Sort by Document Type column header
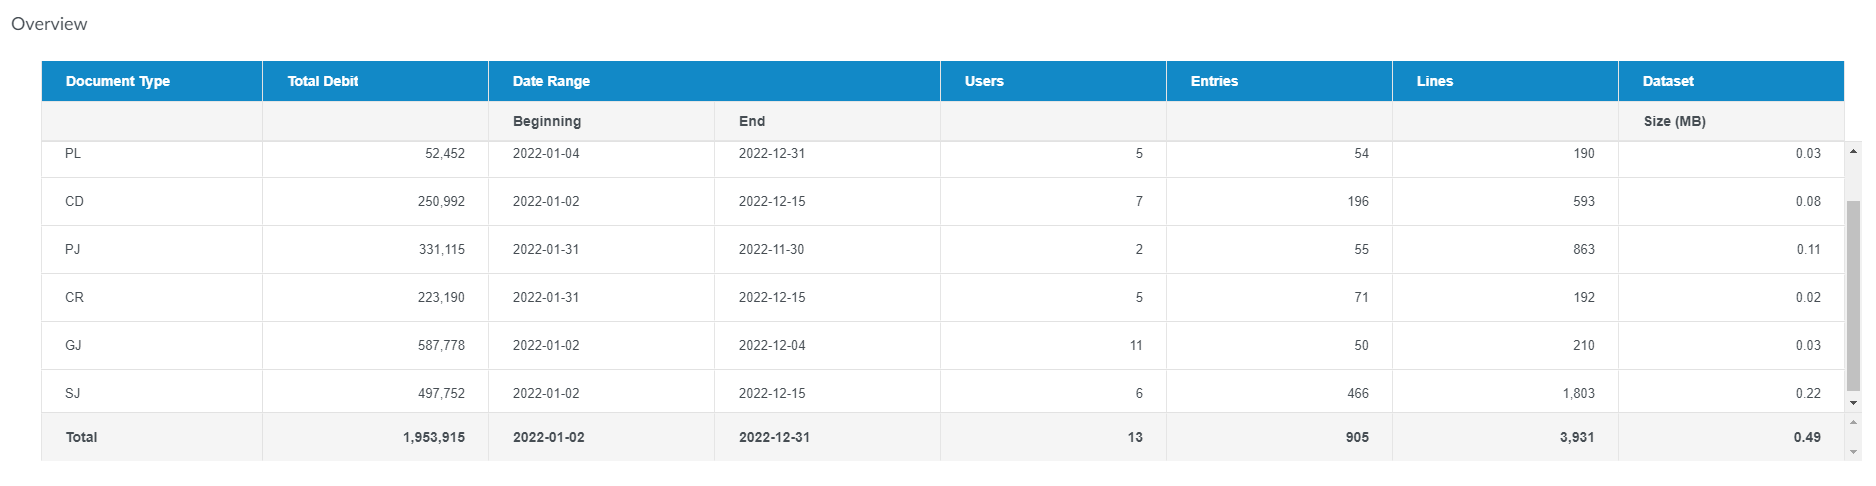The width and height of the screenshot is (1876, 486). pos(118,81)
